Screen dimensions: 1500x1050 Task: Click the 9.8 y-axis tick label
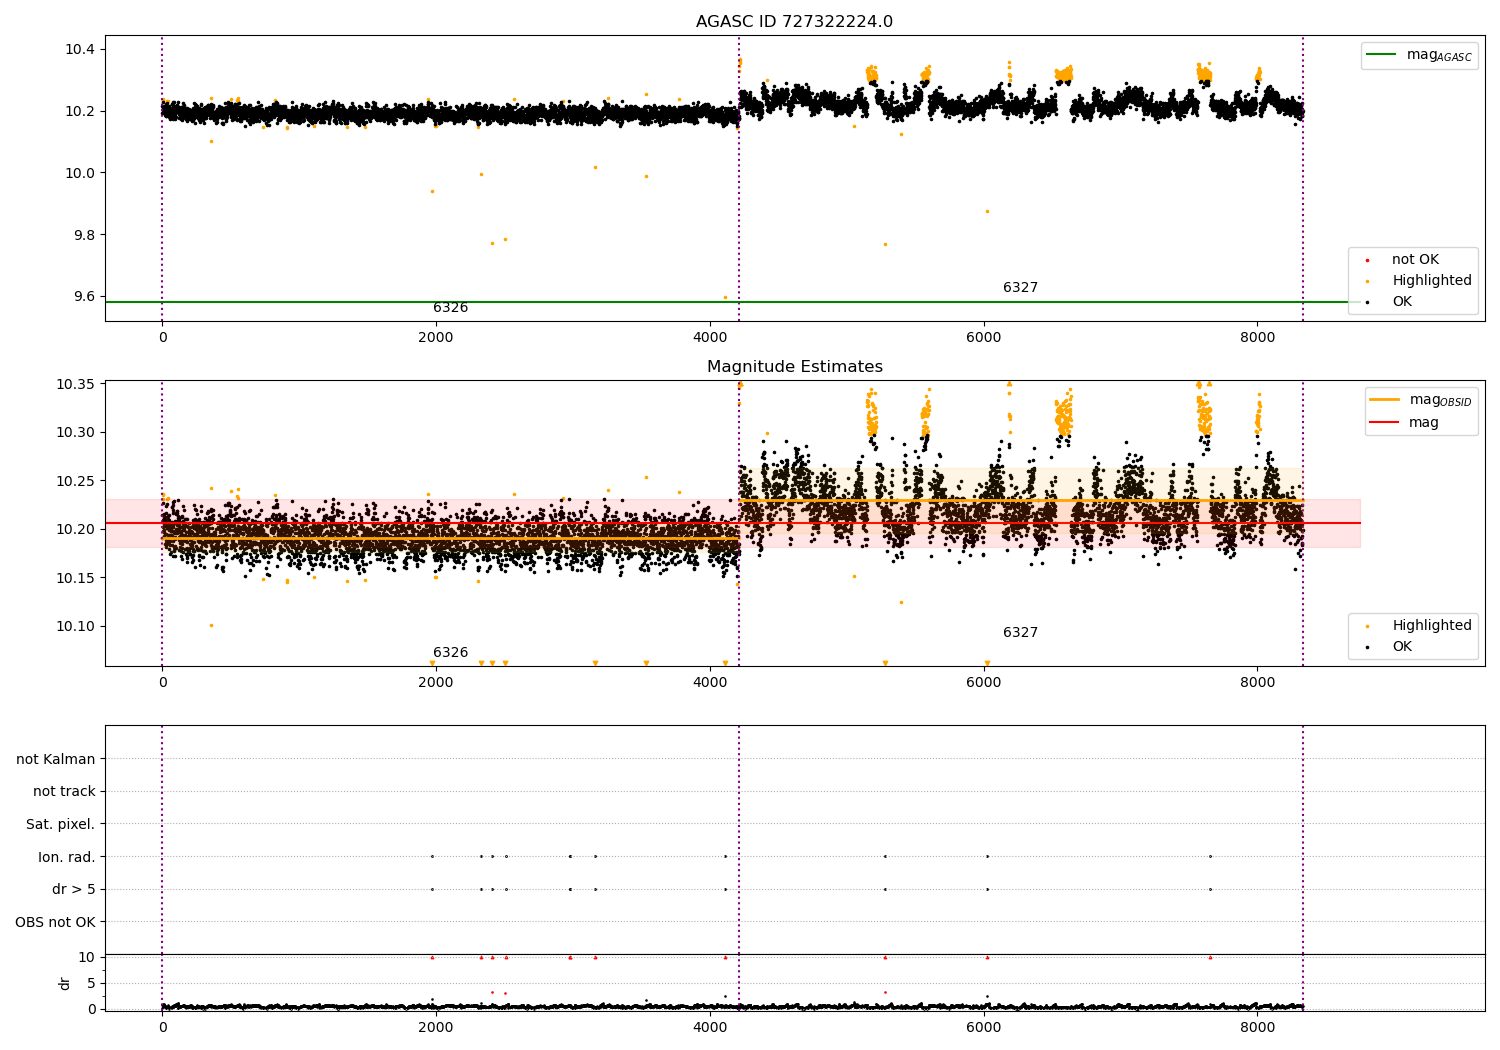pyautogui.click(x=84, y=235)
